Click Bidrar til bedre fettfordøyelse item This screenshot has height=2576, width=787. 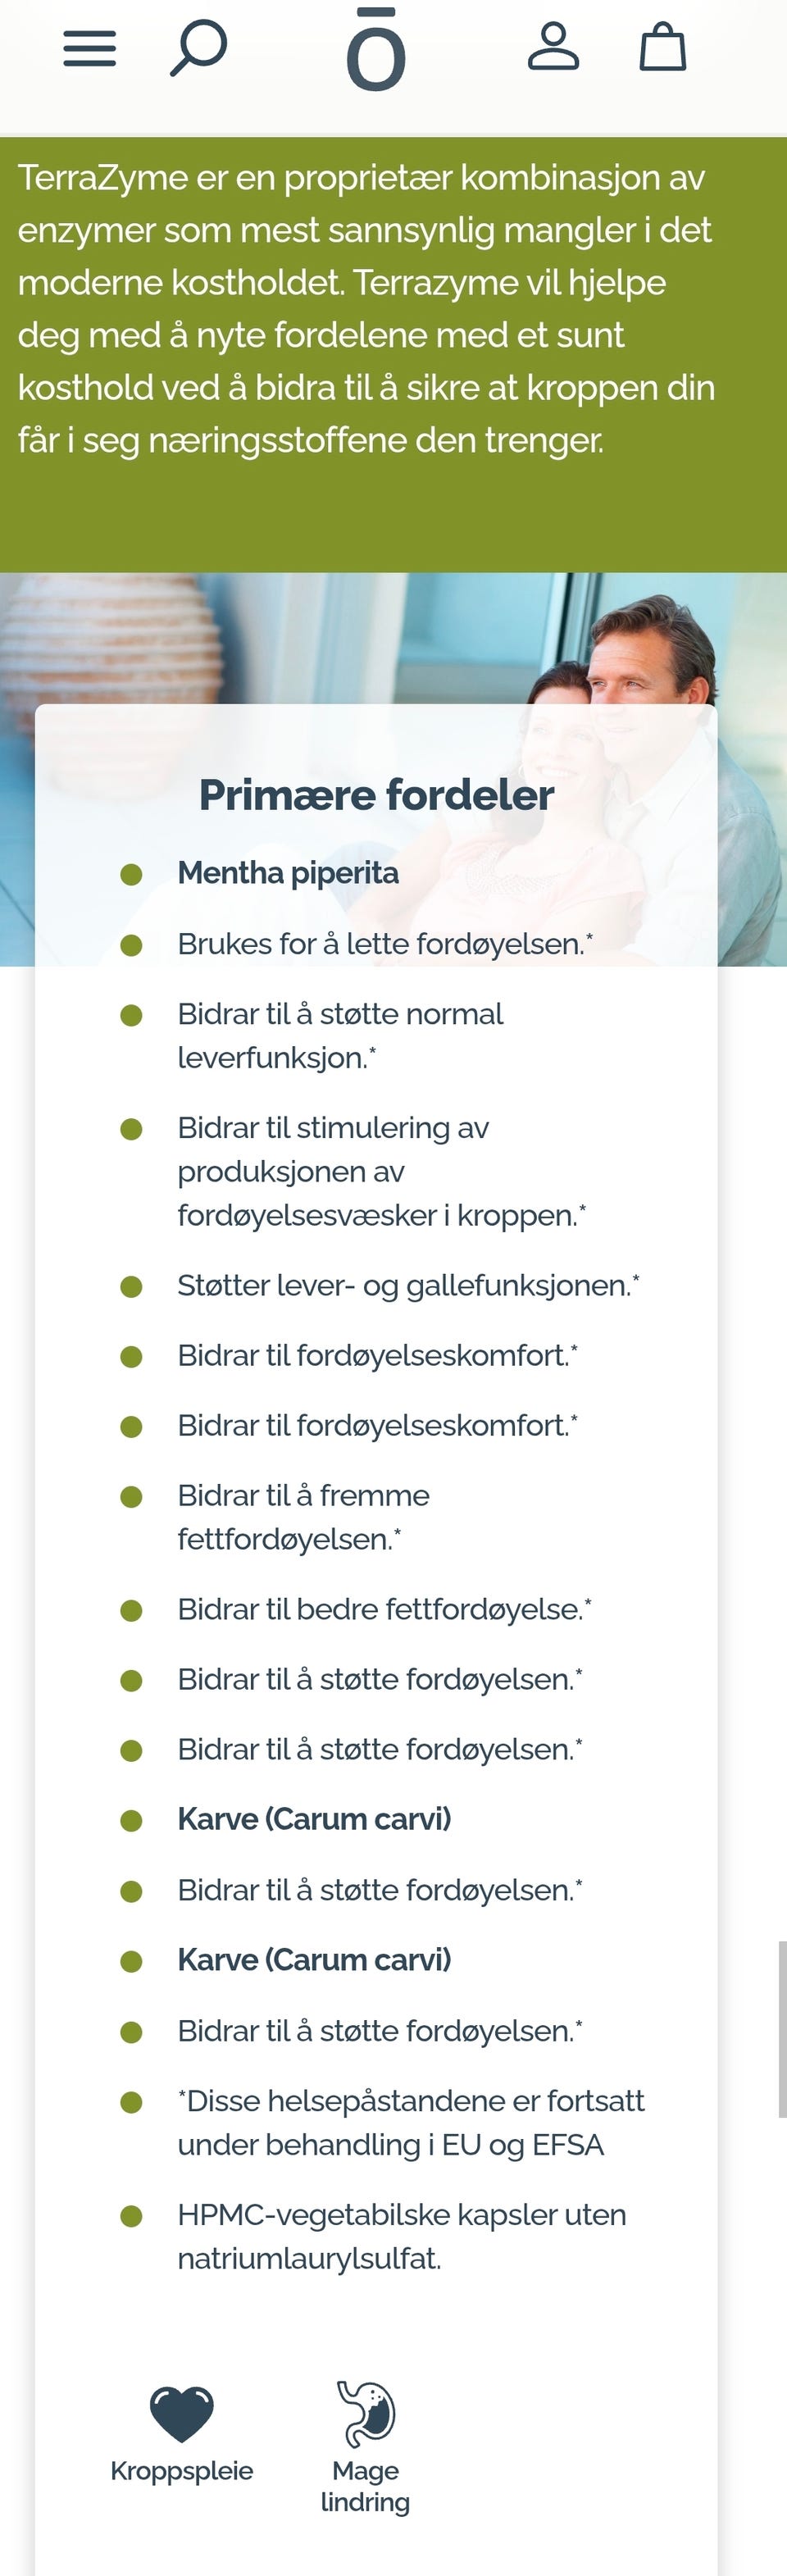pyautogui.click(x=384, y=1609)
